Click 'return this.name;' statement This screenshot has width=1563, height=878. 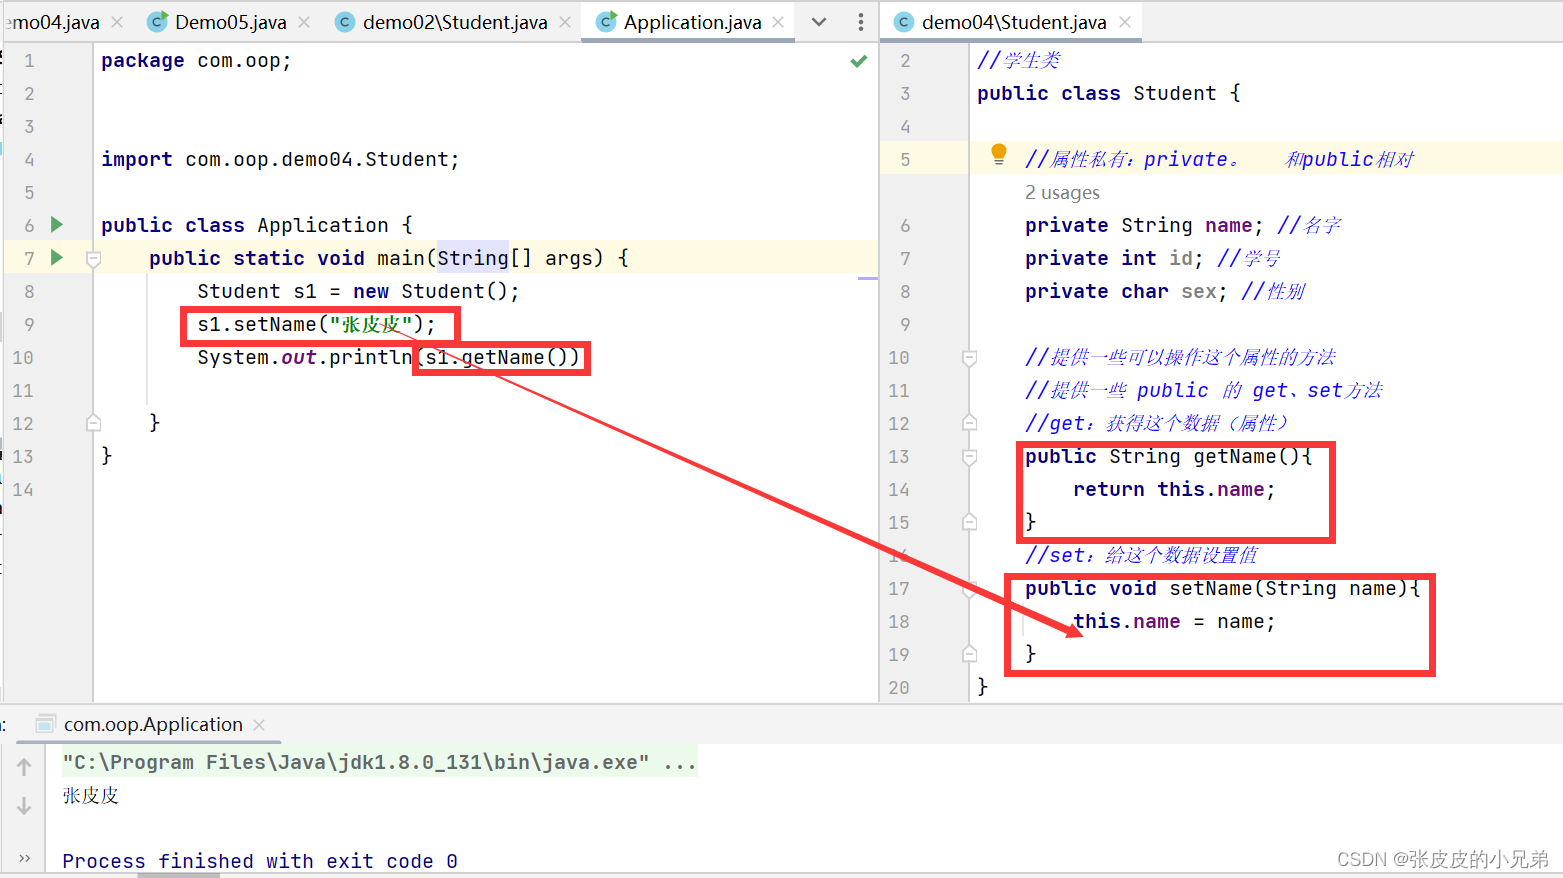[1174, 489]
